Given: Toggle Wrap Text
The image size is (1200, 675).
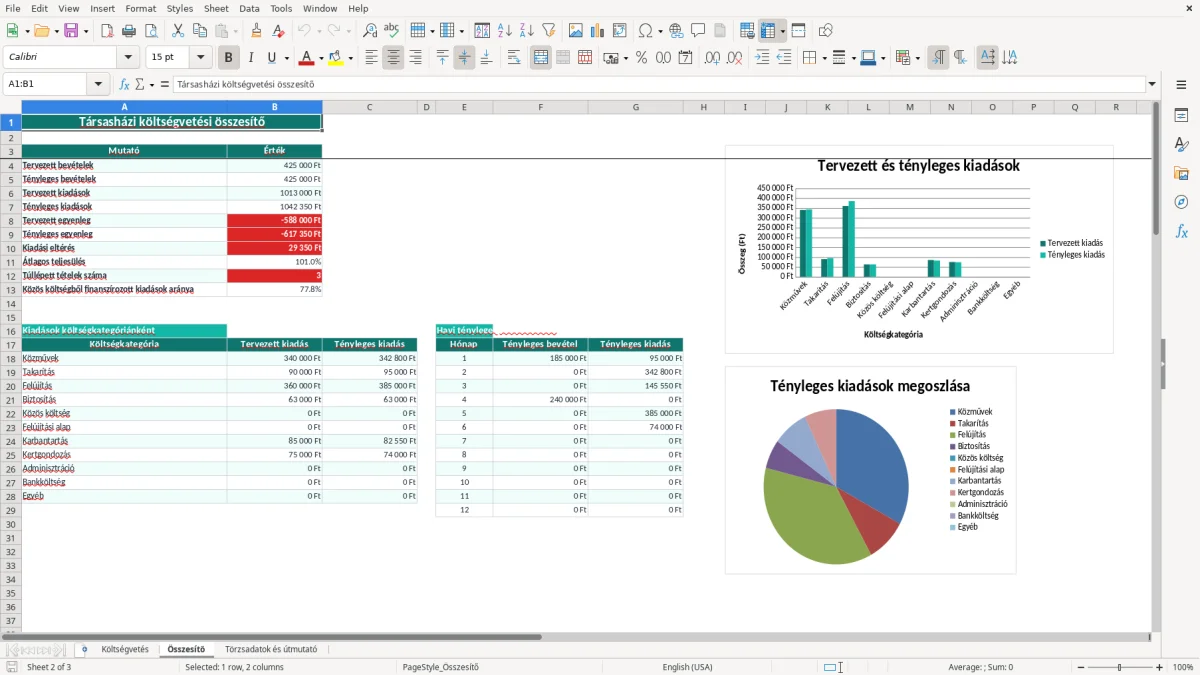Looking at the screenshot, I should click(x=514, y=58).
